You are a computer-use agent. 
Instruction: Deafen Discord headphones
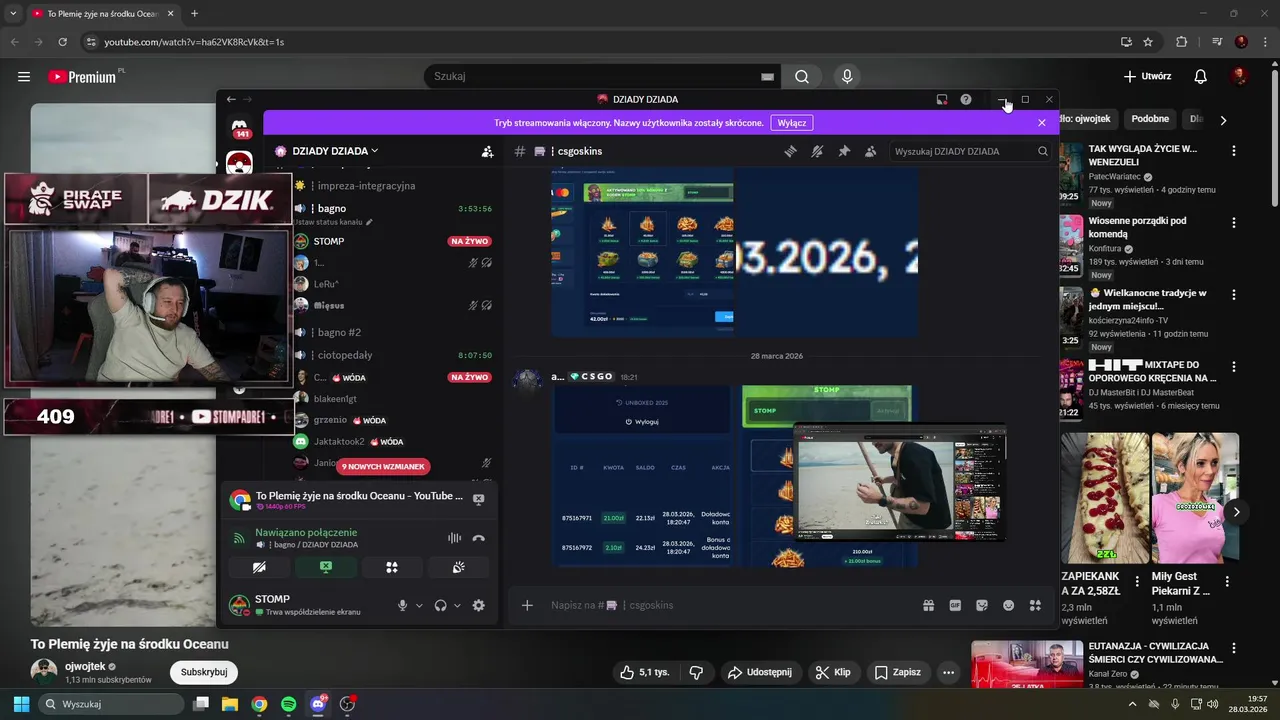[440, 605]
